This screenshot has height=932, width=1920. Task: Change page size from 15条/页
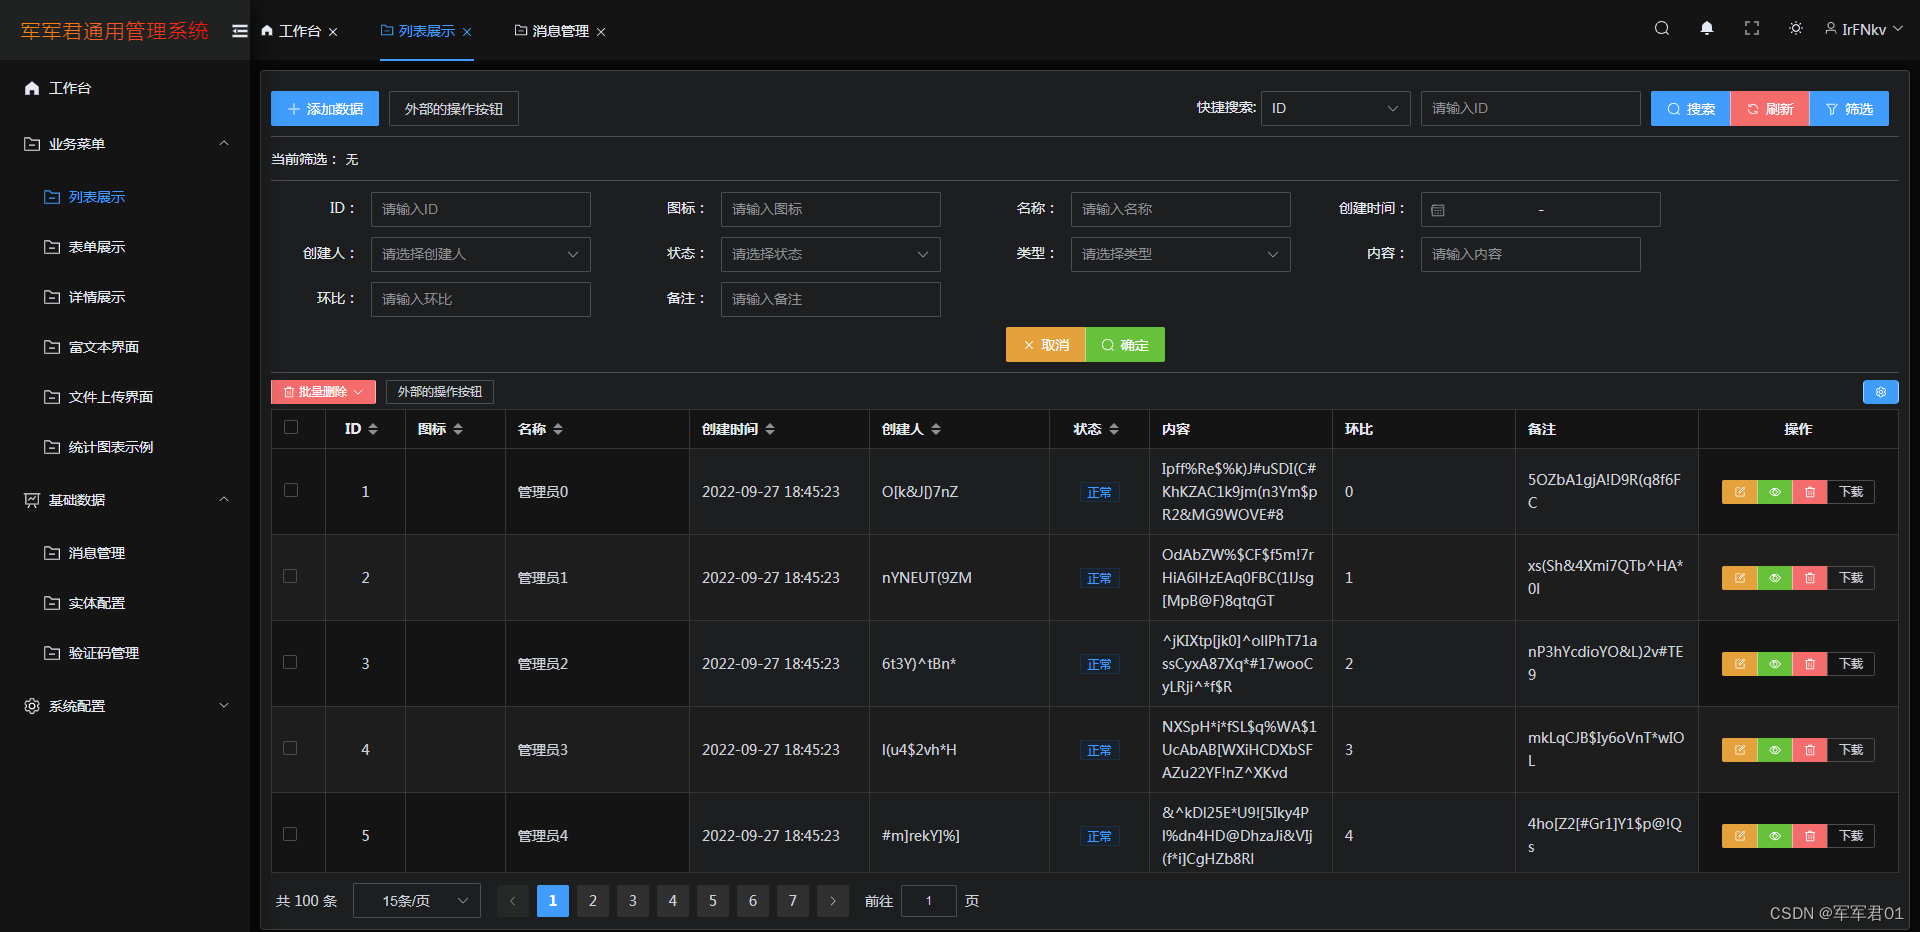(x=417, y=901)
